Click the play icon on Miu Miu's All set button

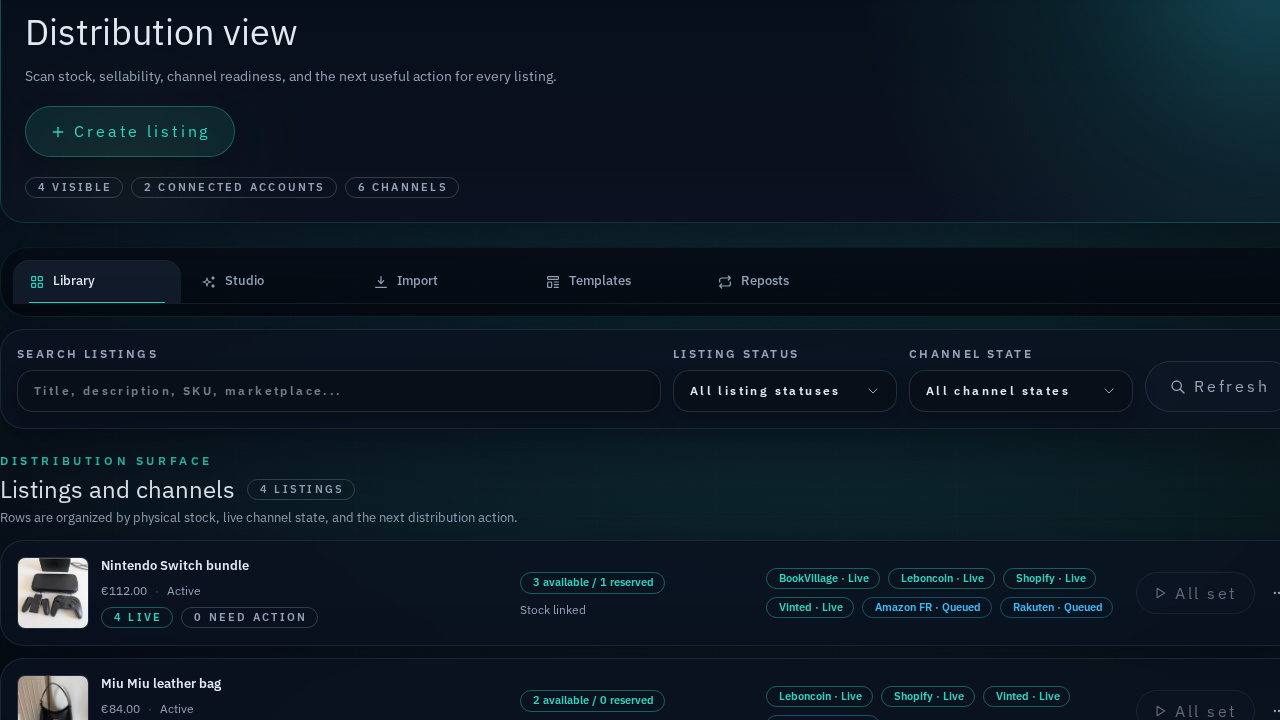point(1160,711)
